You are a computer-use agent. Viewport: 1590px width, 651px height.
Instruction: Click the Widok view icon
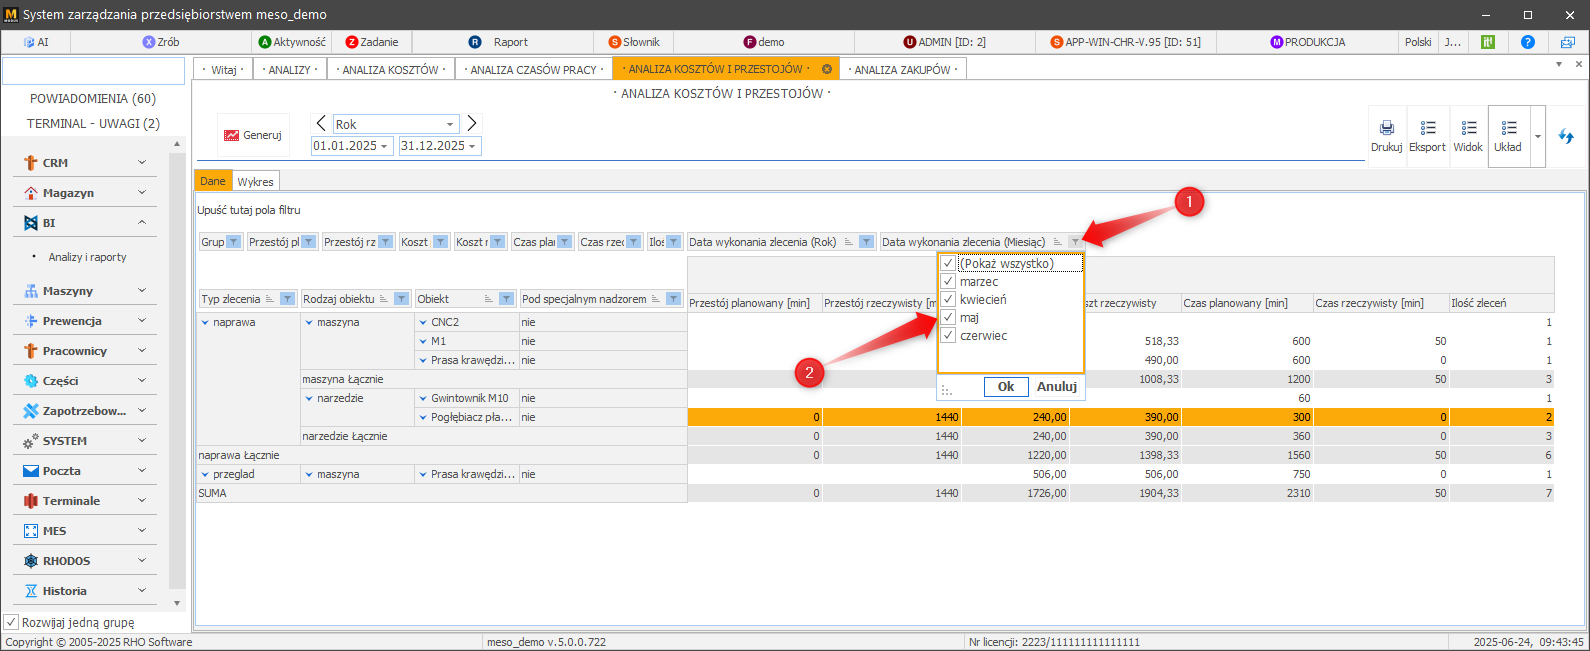(1468, 128)
